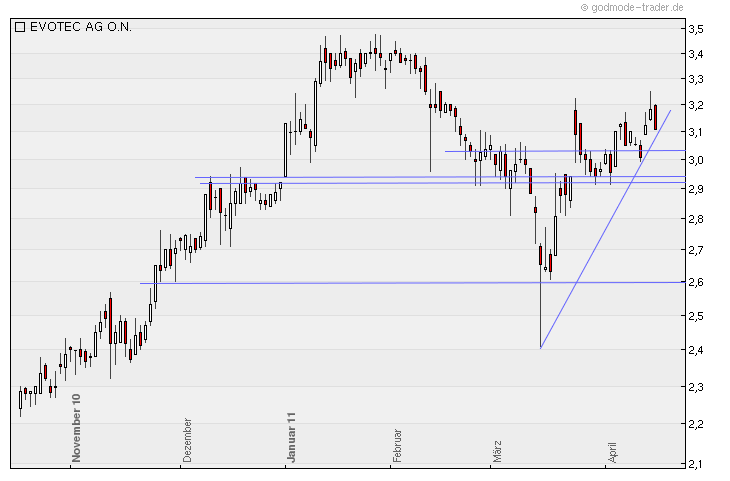Select the rising diagonal trendline

605,230
